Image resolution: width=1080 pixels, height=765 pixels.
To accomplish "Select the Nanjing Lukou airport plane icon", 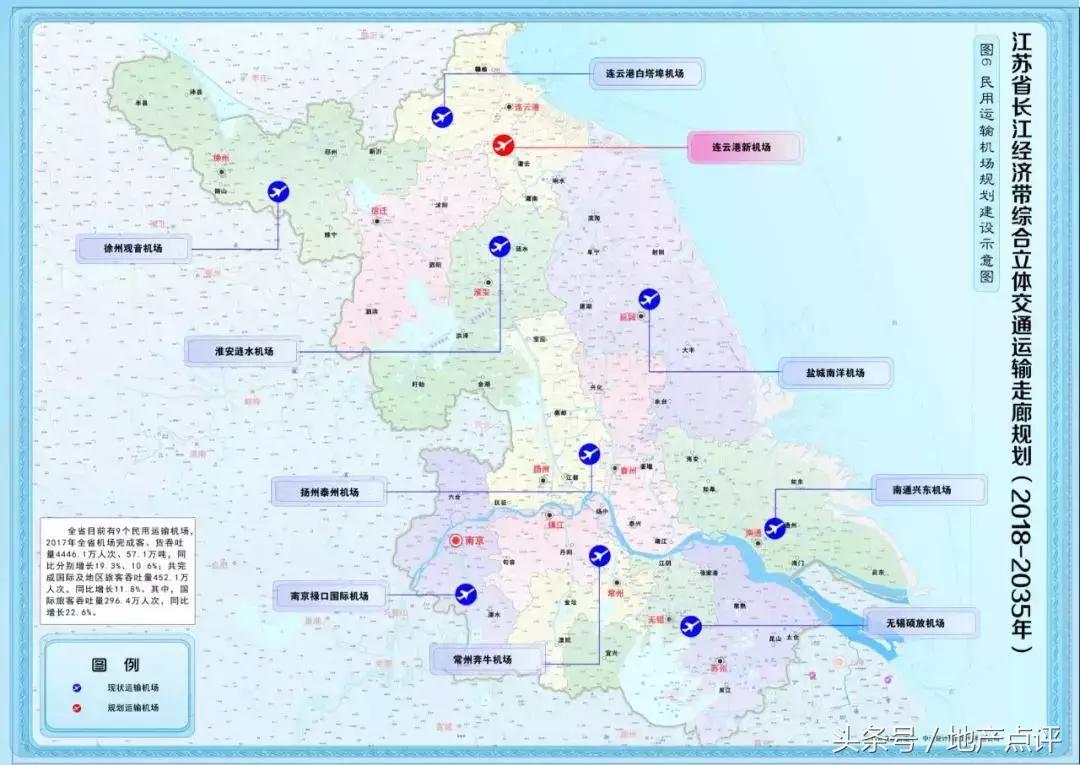I will click(465, 594).
